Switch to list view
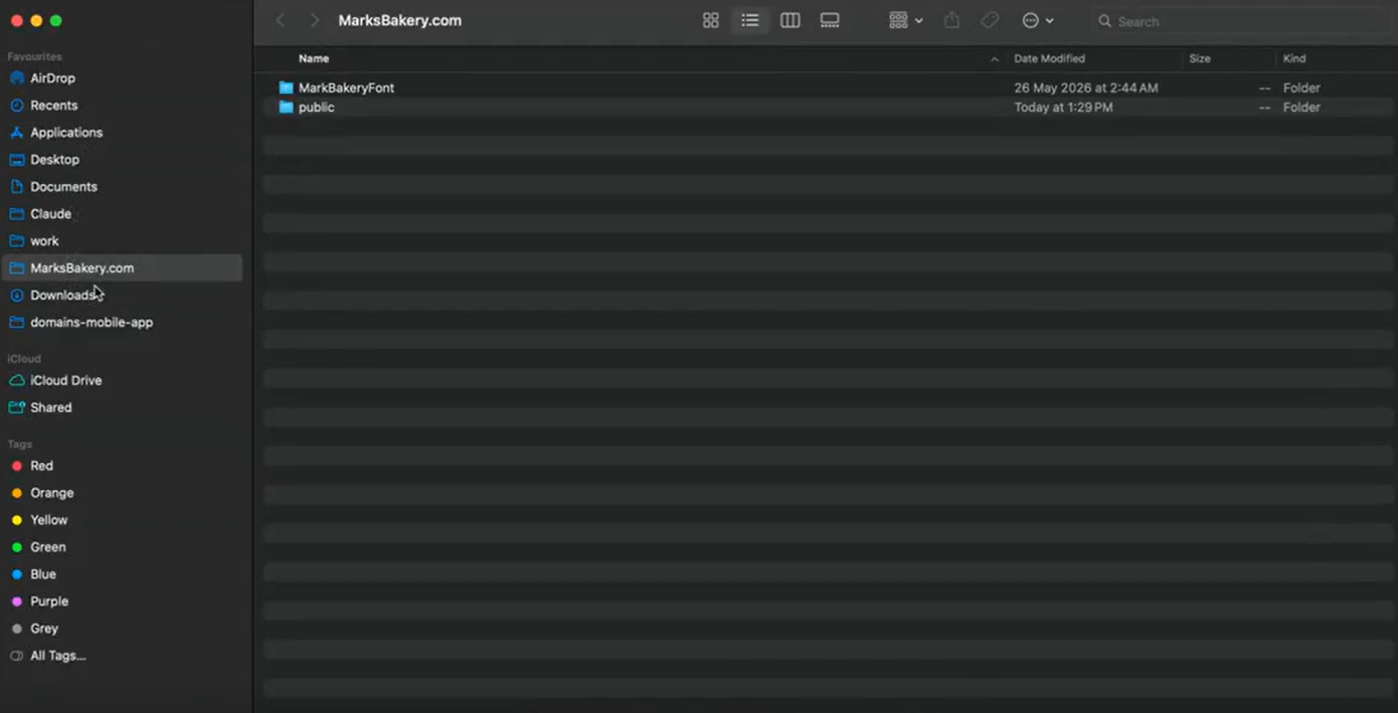The image size is (1398, 713). [750, 21]
